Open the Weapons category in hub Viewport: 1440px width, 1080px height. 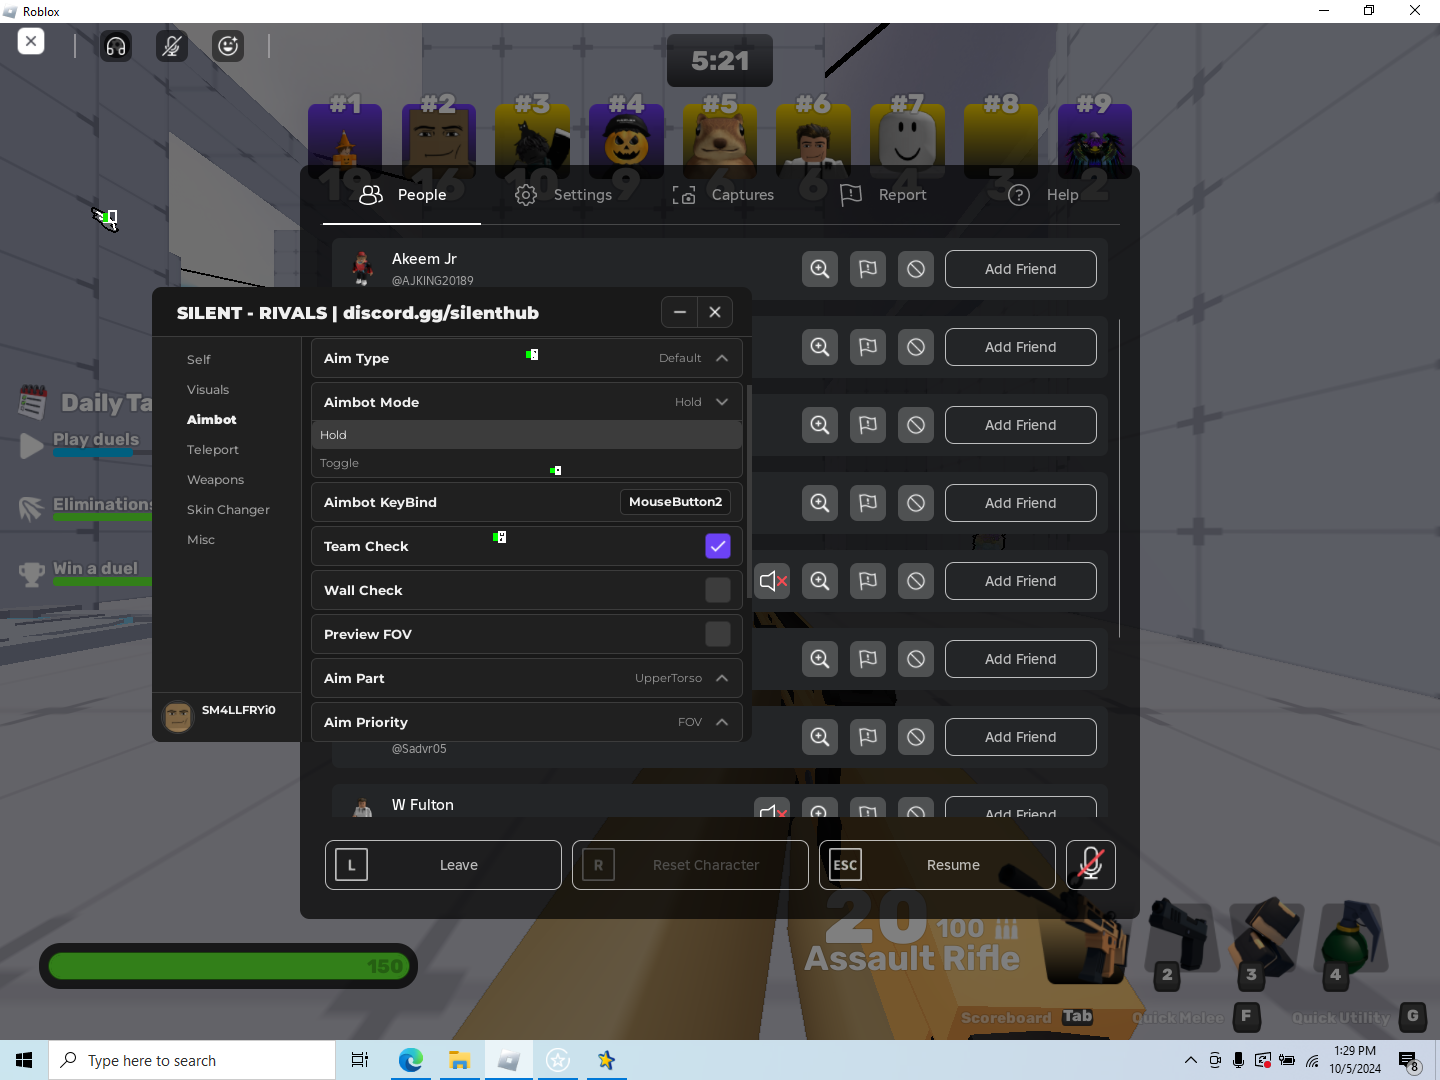215,480
